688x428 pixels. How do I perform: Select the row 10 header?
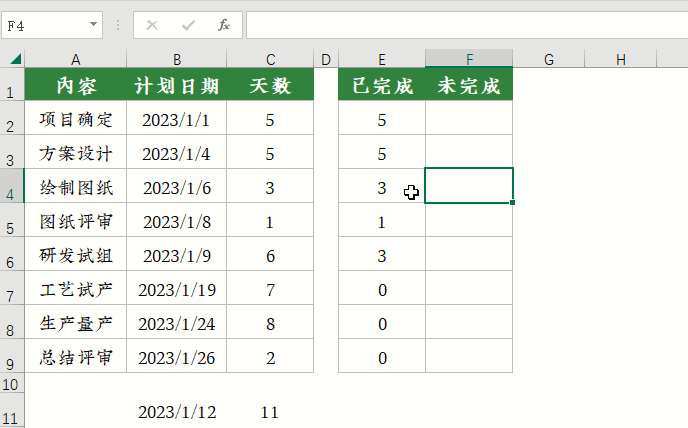coord(12,385)
